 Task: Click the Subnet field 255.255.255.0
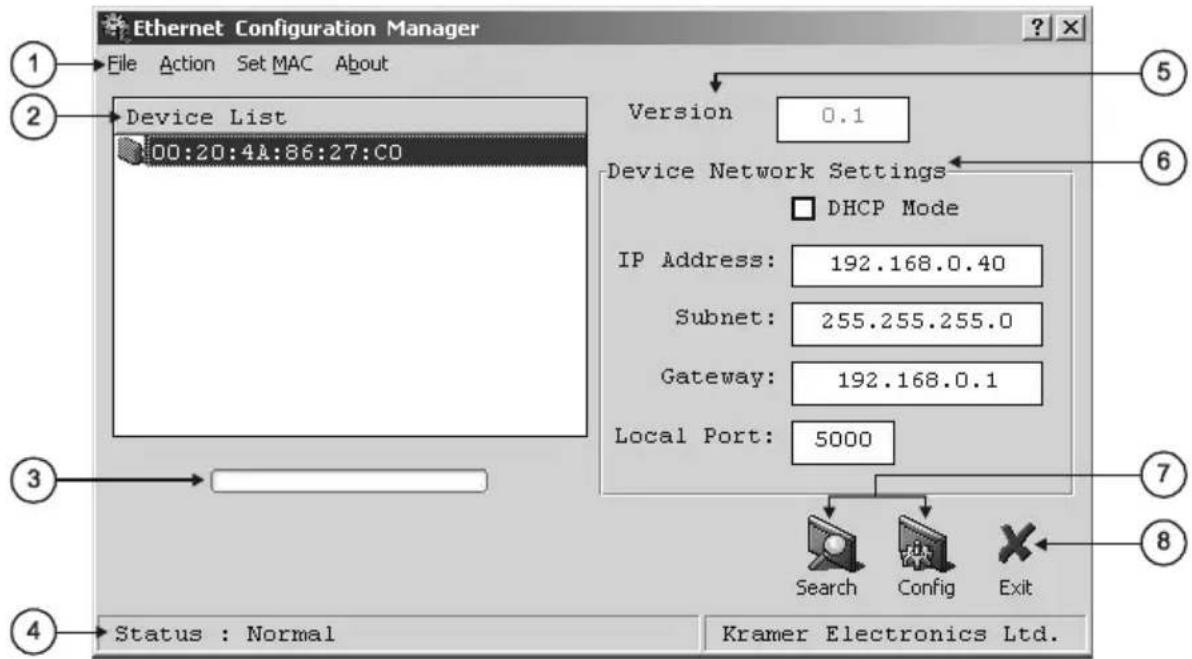click(x=917, y=324)
